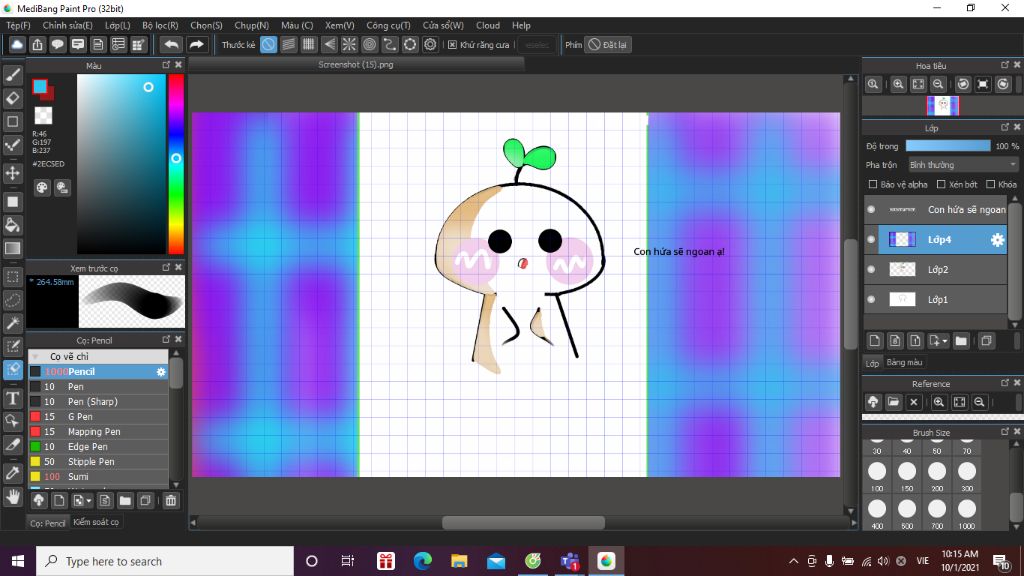The image size is (1024, 576).
Task: Switch to the Bảng màu tab
Action: 904,362
